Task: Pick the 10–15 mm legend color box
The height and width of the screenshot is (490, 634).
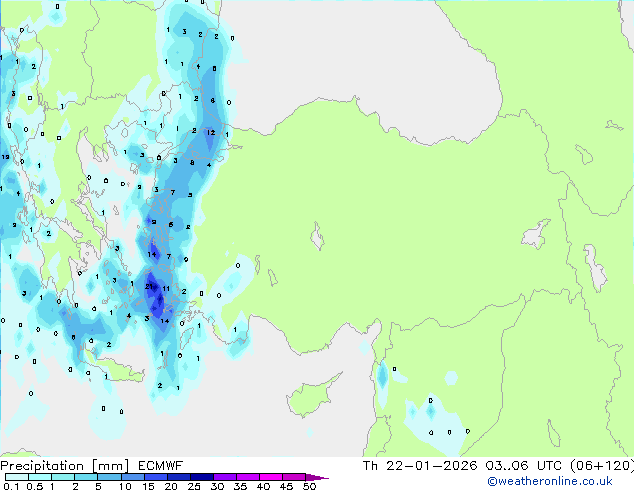Action: [x=132, y=477]
